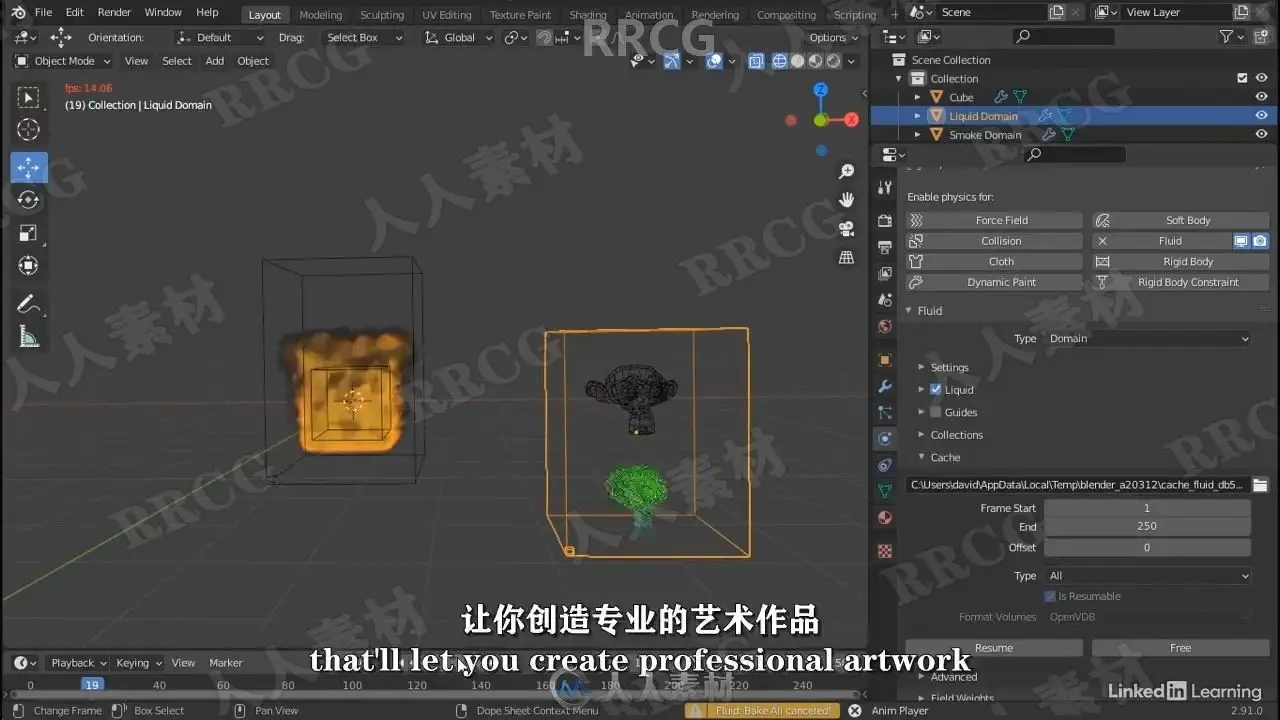This screenshot has width=1280, height=720.
Task: Hide the Smoke Domain with eye icon
Action: coord(1261,135)
